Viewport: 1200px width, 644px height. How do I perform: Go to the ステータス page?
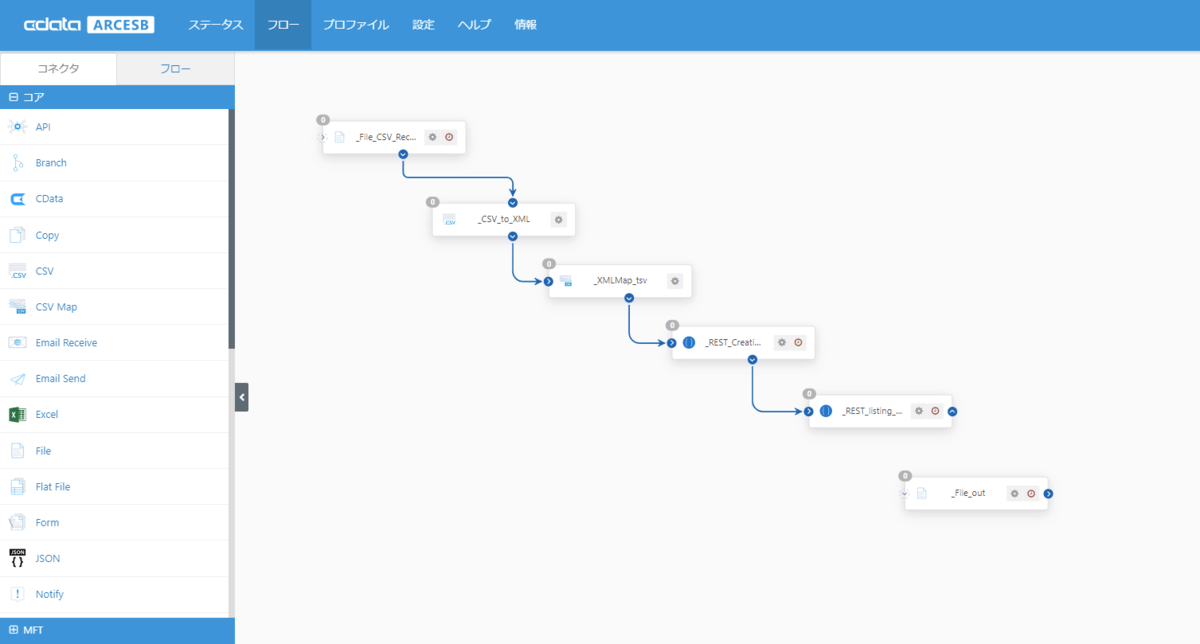(x=215, y=25)
